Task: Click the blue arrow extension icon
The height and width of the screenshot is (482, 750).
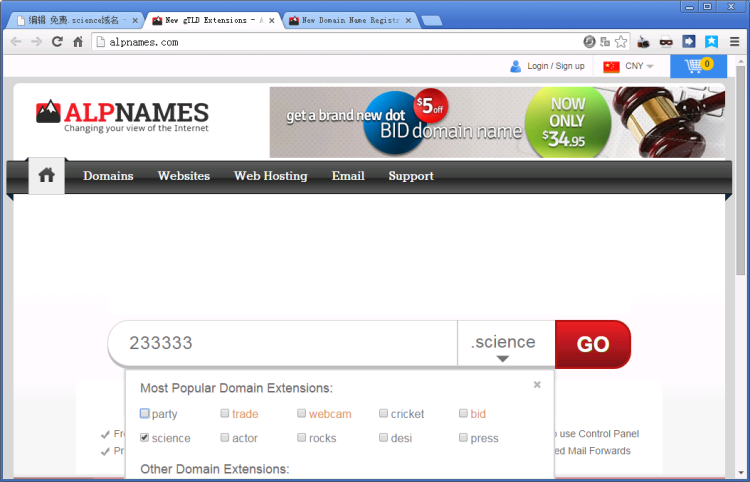Action: coord(688,41)
